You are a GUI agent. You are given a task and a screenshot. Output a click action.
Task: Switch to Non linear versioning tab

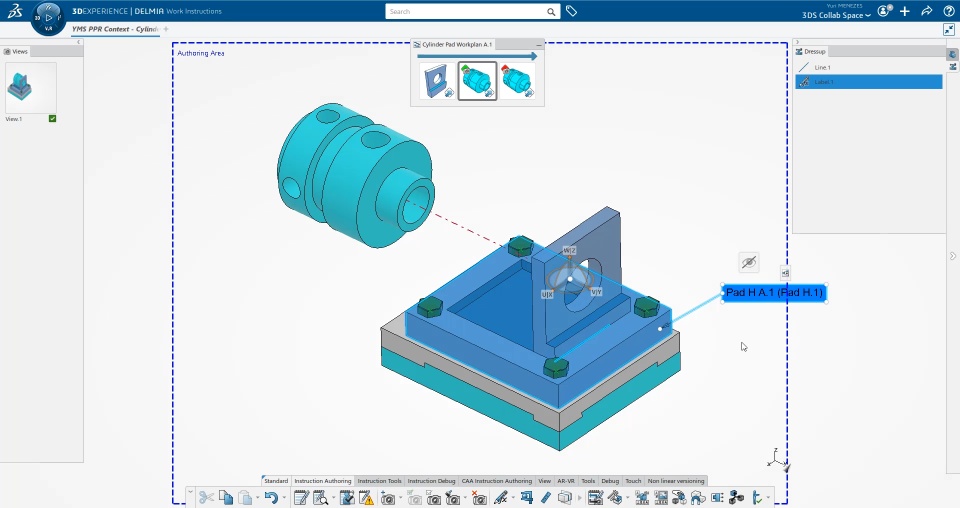click(x=676, y=481)
